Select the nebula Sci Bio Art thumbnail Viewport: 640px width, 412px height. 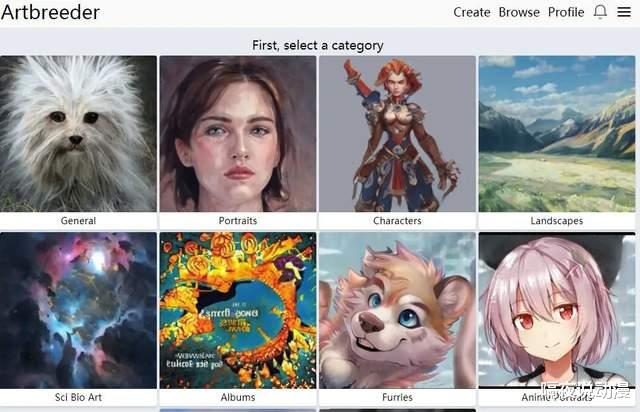(78, 310)
